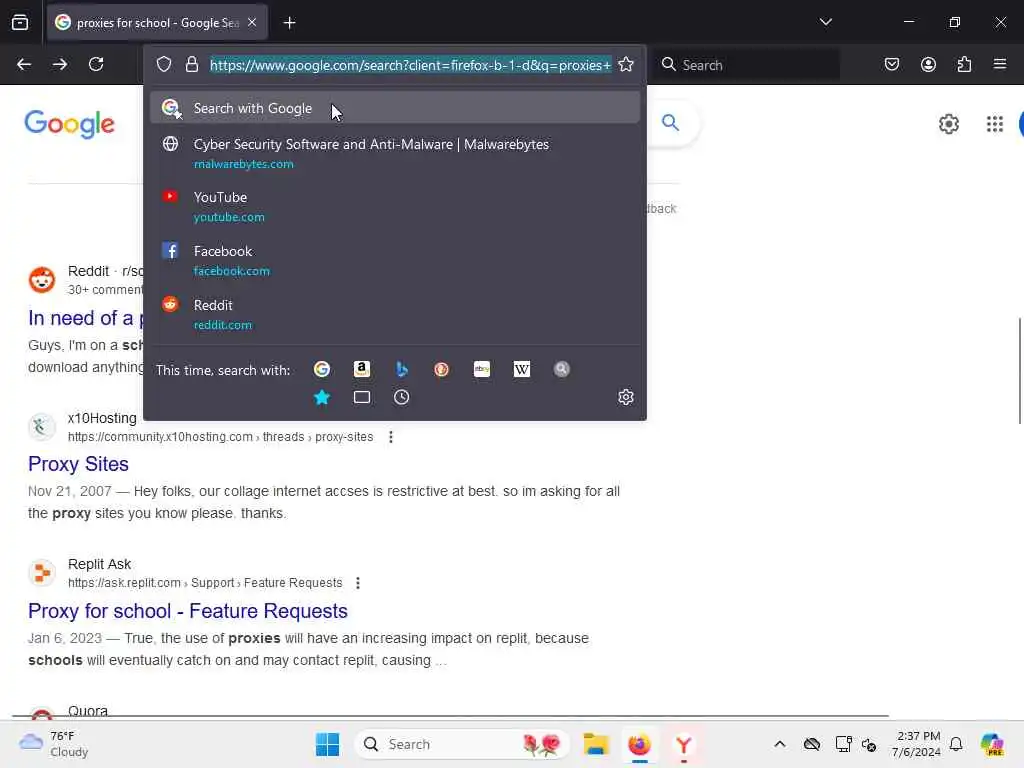Screen dimensions: 1024x768
Task: Click the grey magnifier search engine icon
Action: click(x=562, y=369)
